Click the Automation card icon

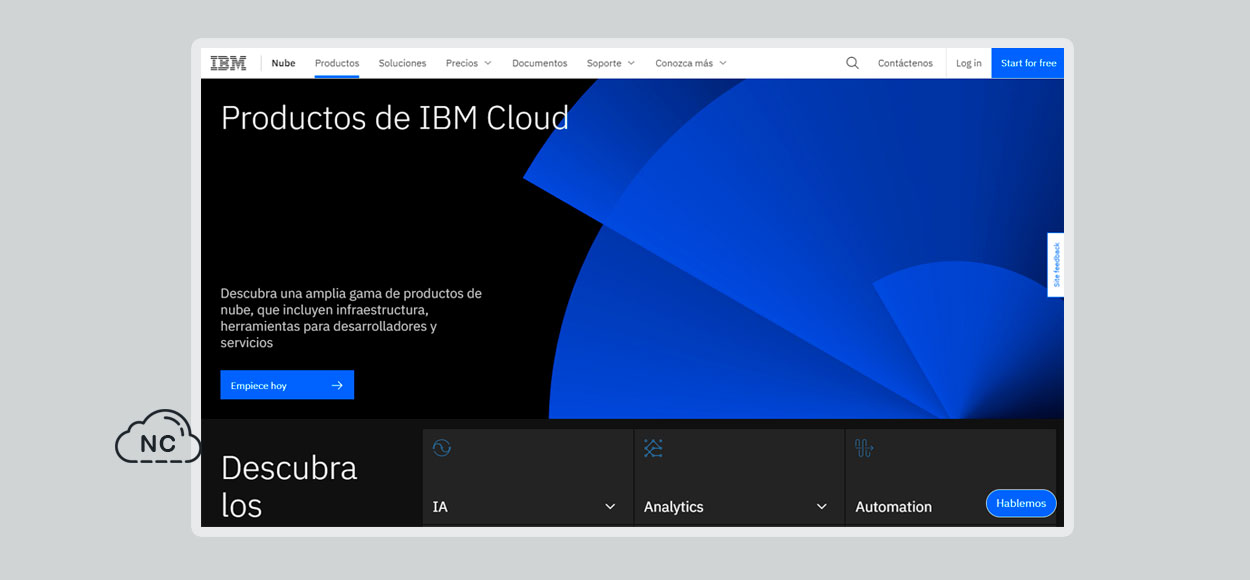pyautogui.click(x=864, y=448)
